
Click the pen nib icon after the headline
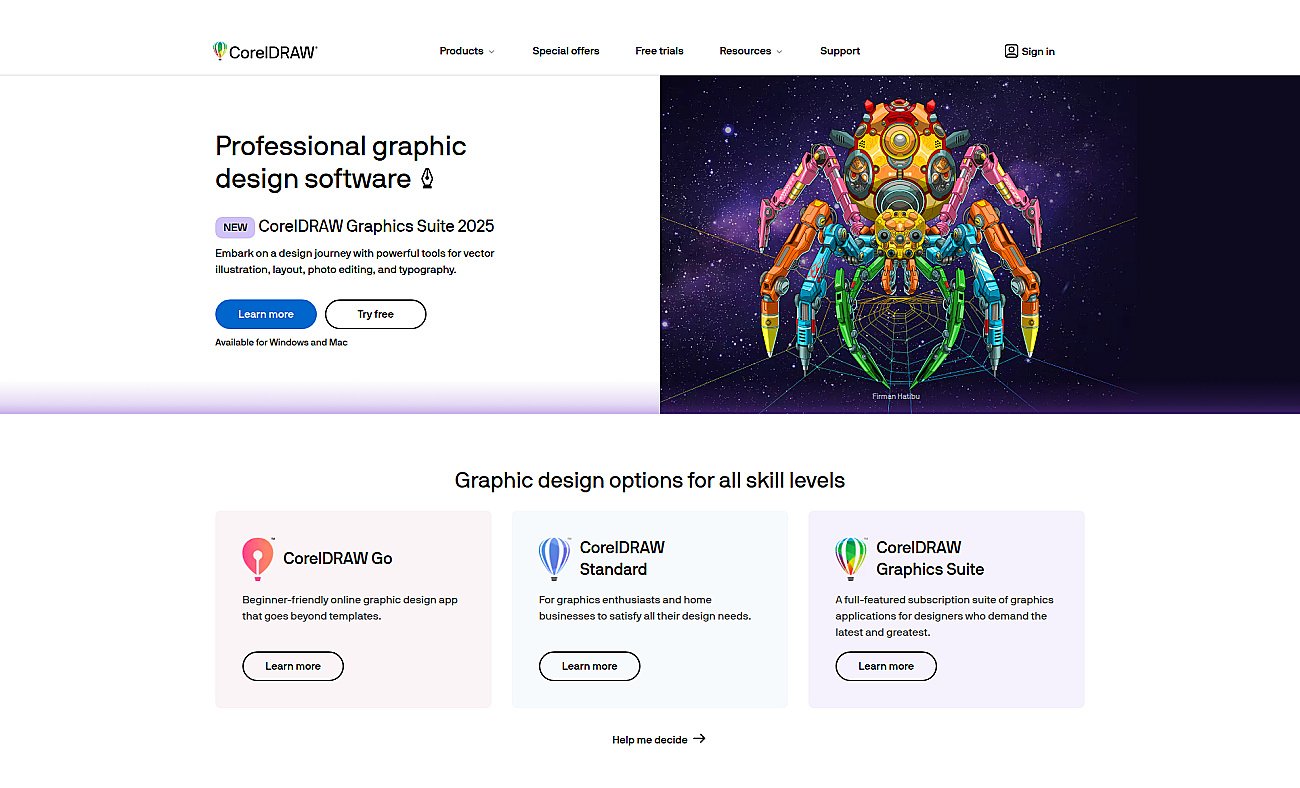(x=427, y=179)
